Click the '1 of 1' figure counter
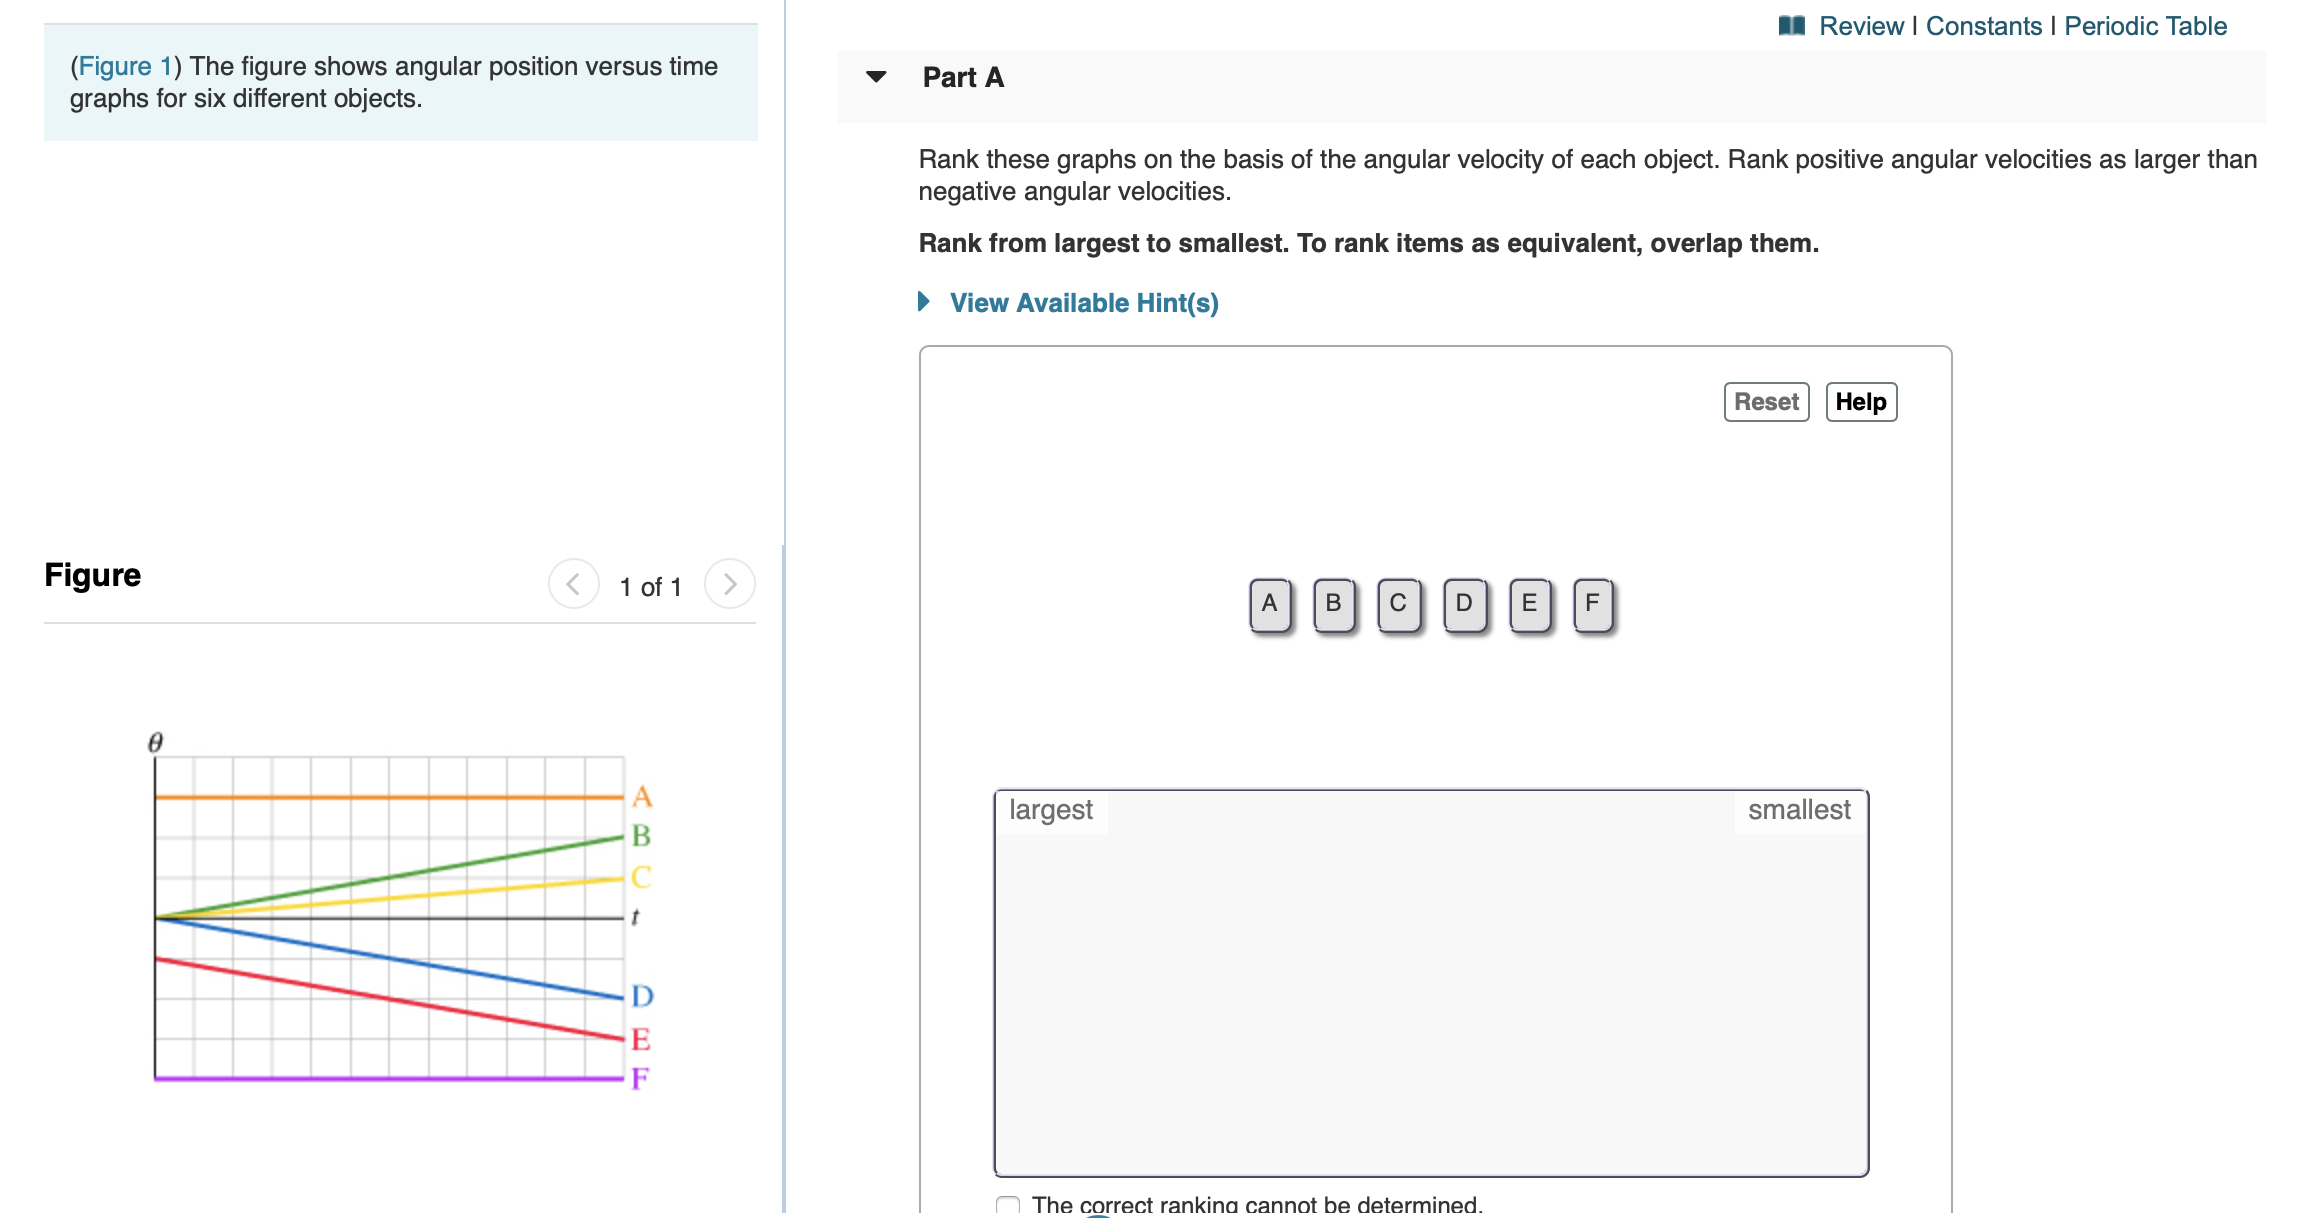The width and height of the screenshot is (2302, 1218). 650,586
